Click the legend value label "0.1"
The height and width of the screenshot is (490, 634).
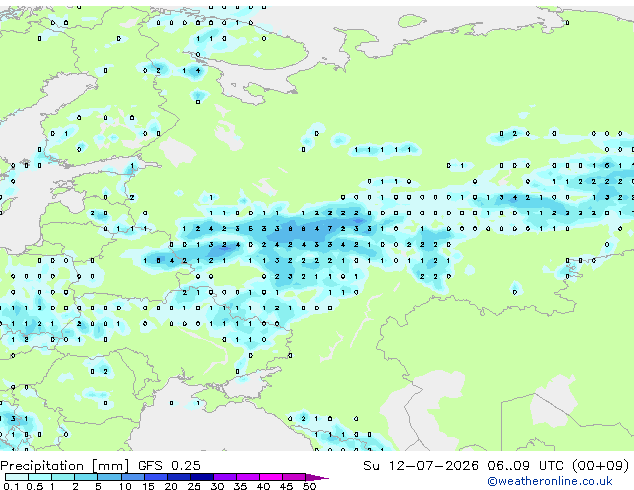tap(12, 486)
